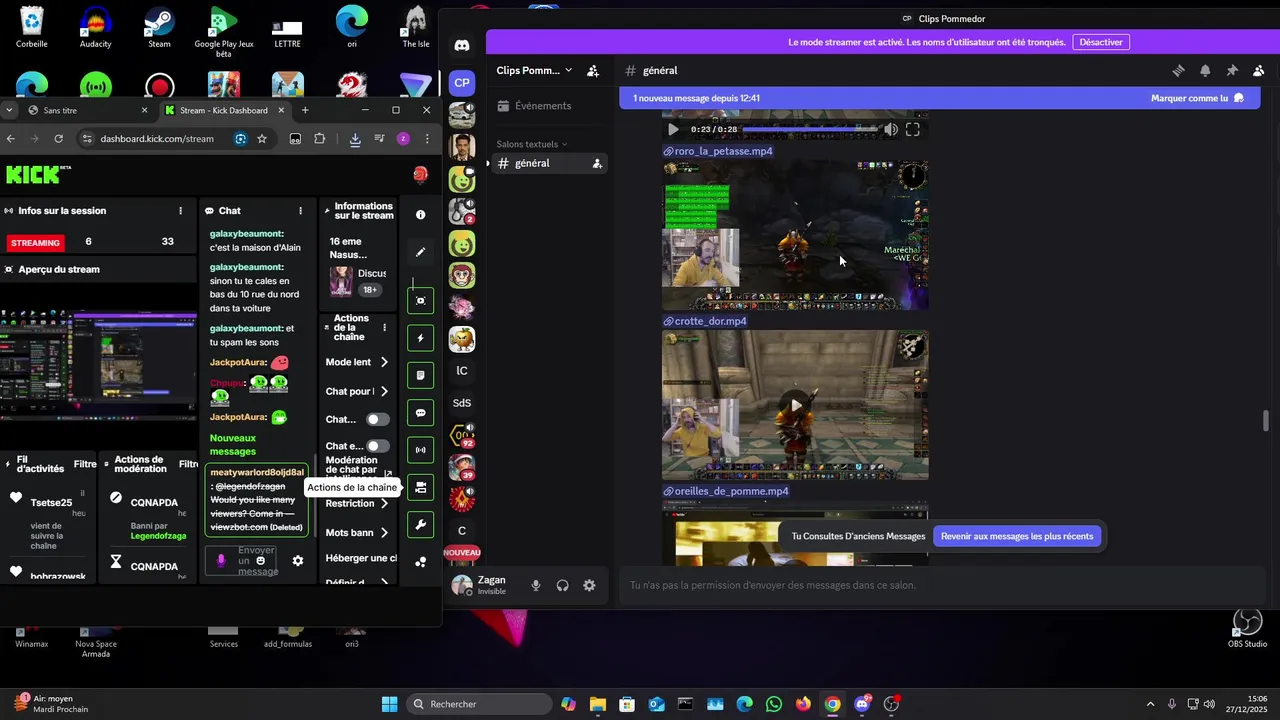Screen dimensions: 1280x720
Task: Open Événements in Discord sidebar
Action: coord(548,106)
